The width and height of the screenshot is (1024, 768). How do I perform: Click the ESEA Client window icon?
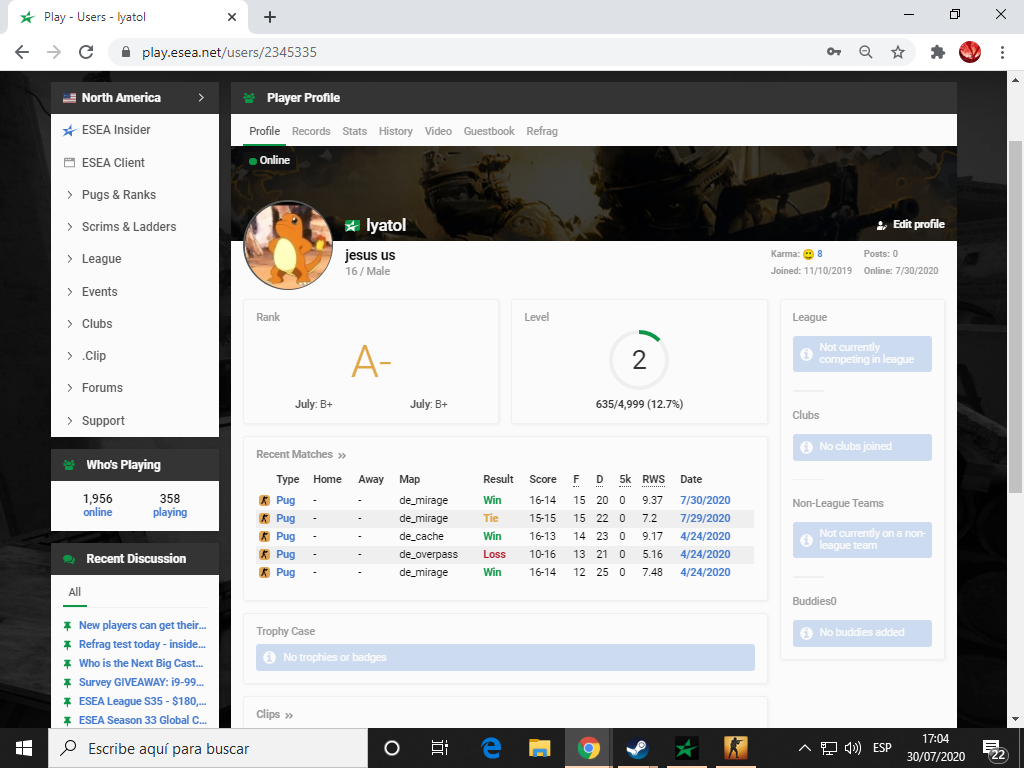69,163
